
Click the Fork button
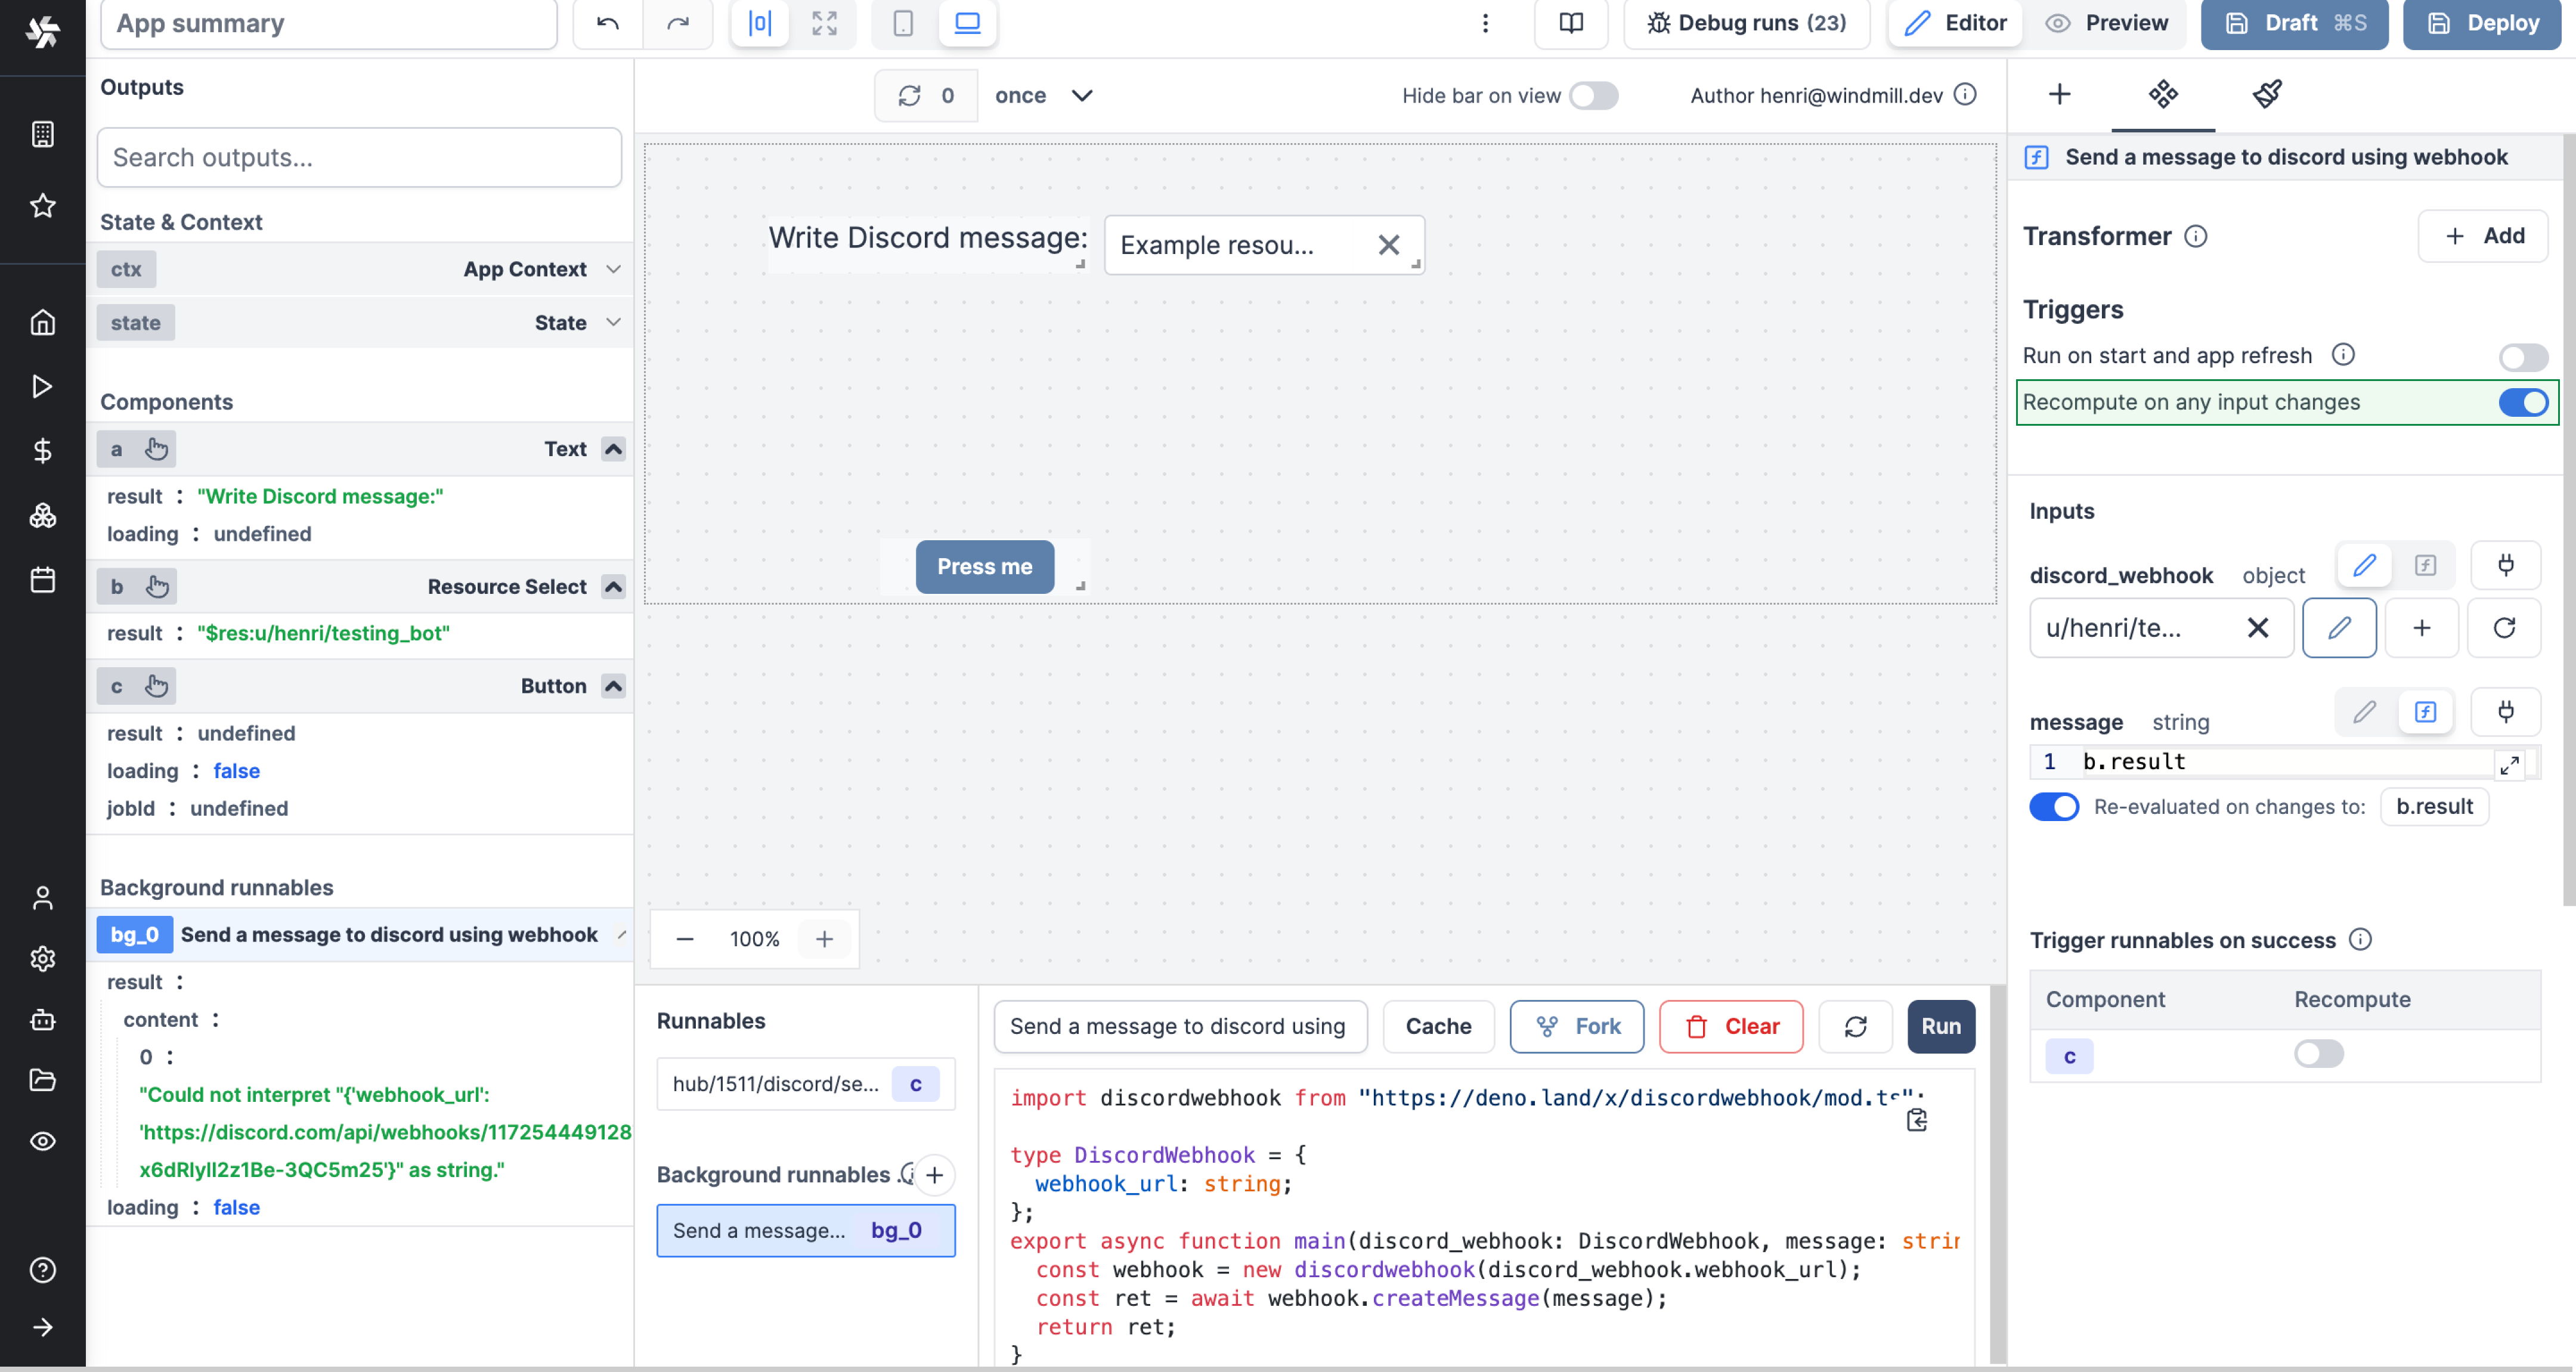[1576, 1026]
